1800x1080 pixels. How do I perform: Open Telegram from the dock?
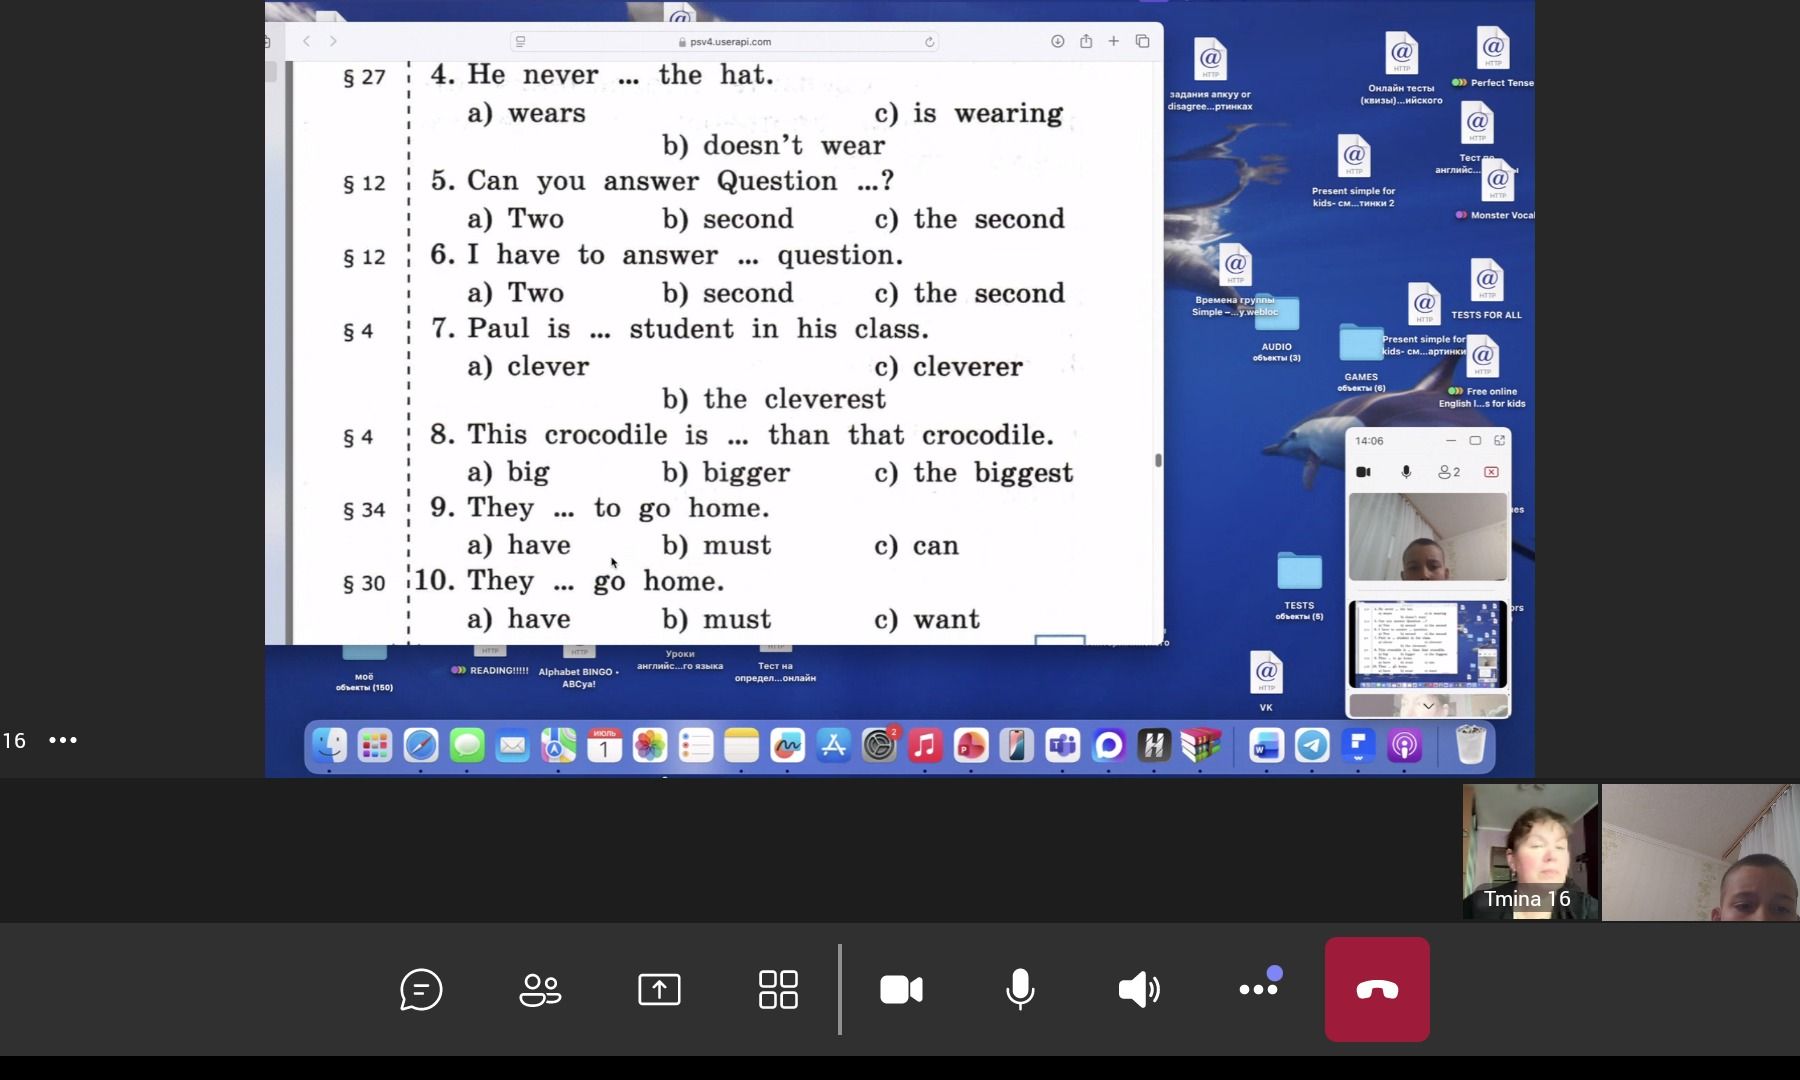pos(1312,745)
